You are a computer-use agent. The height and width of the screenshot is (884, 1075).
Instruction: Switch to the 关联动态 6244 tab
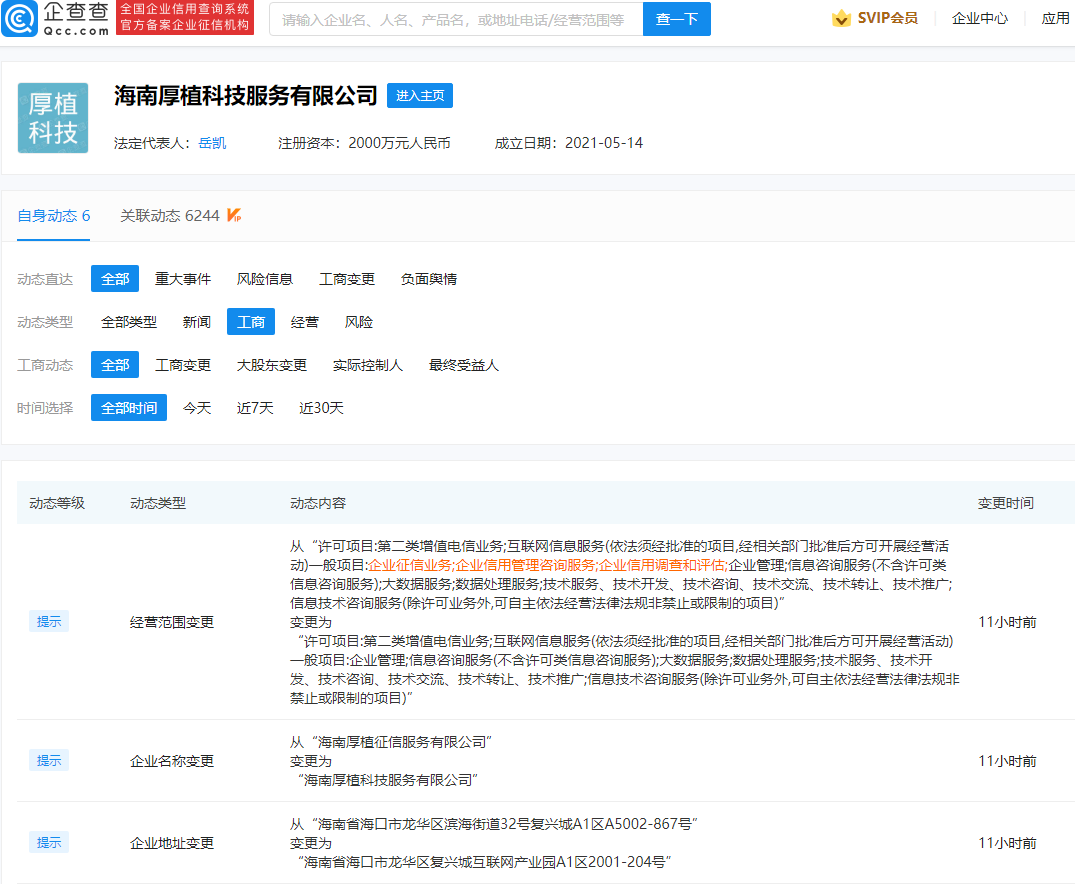[170, 216]
